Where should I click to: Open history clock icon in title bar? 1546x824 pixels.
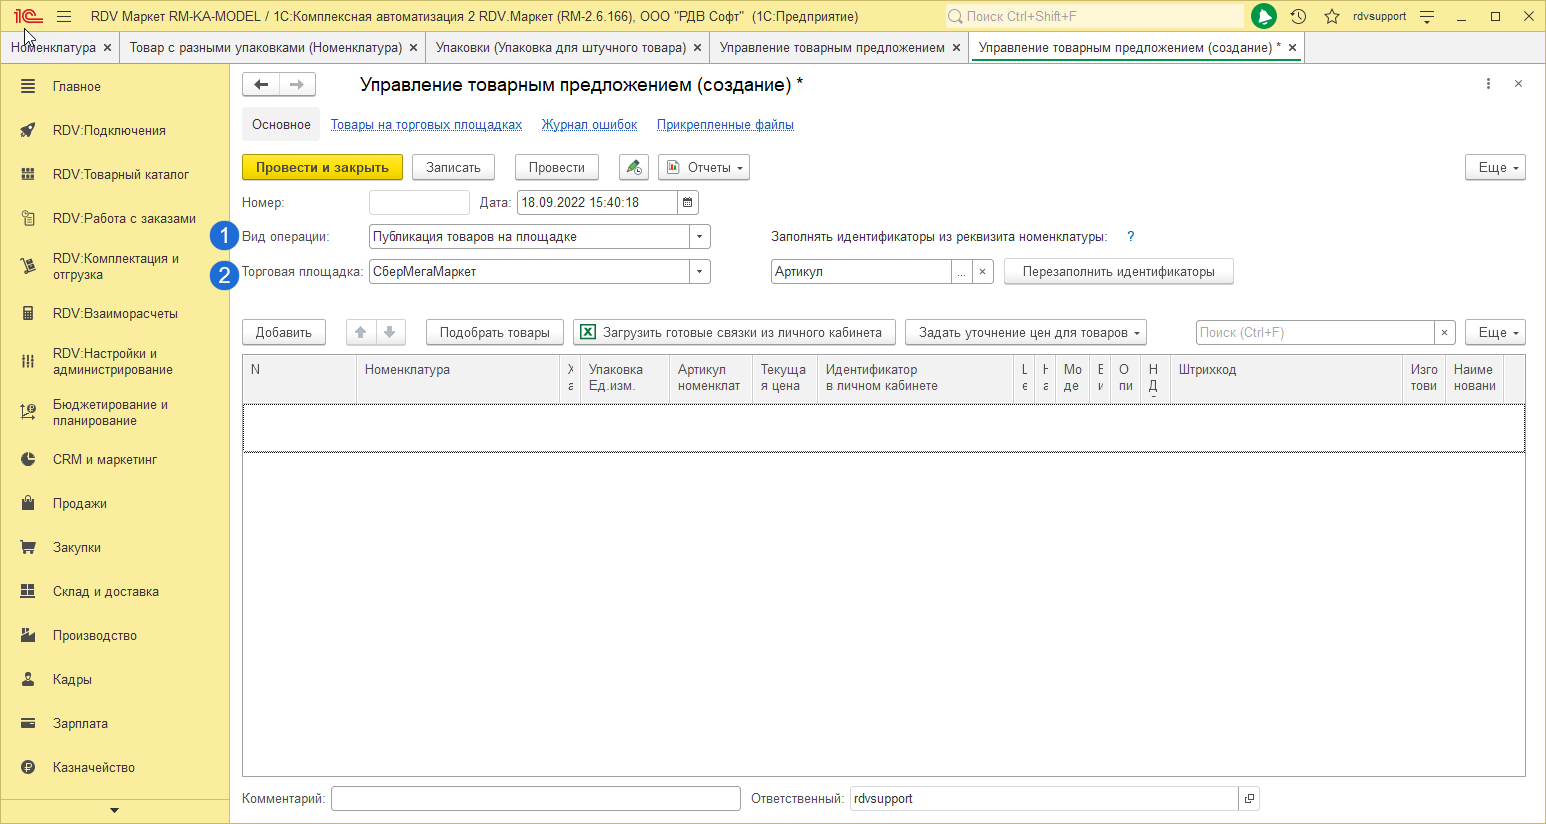pyautogui.click(x=1298, y=16)
